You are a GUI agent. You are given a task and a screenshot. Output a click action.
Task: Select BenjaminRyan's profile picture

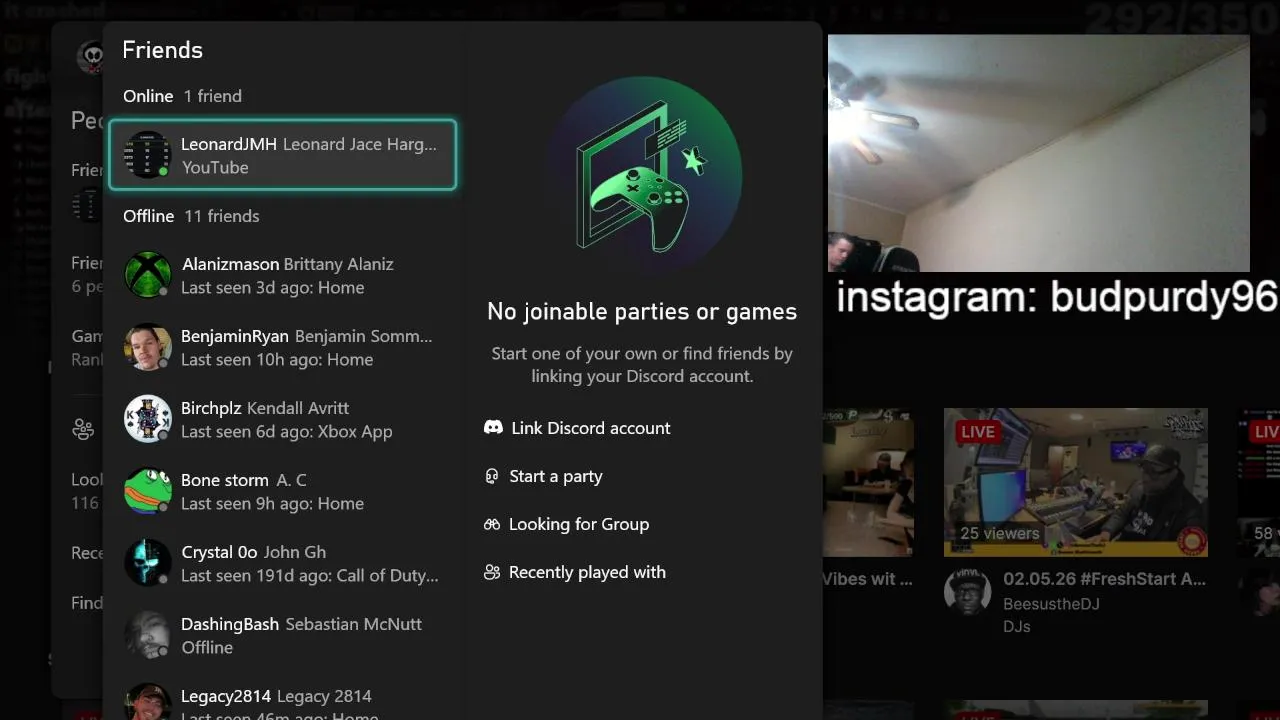(x=147, y=347)
